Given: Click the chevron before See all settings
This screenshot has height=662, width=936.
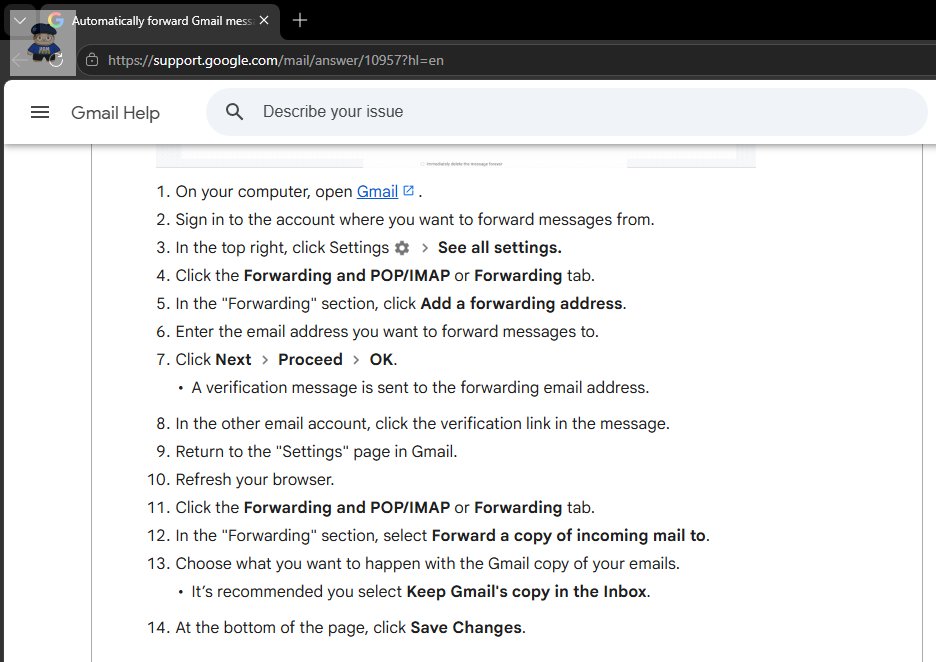Looking at the screenshot, I should tap(424, 248).
